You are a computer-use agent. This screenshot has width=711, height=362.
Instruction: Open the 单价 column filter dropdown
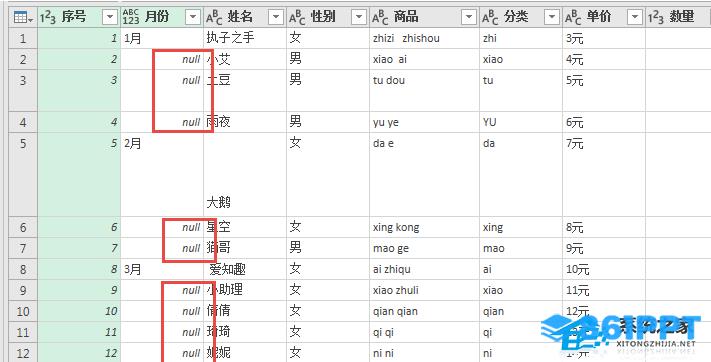click(635, 17)
